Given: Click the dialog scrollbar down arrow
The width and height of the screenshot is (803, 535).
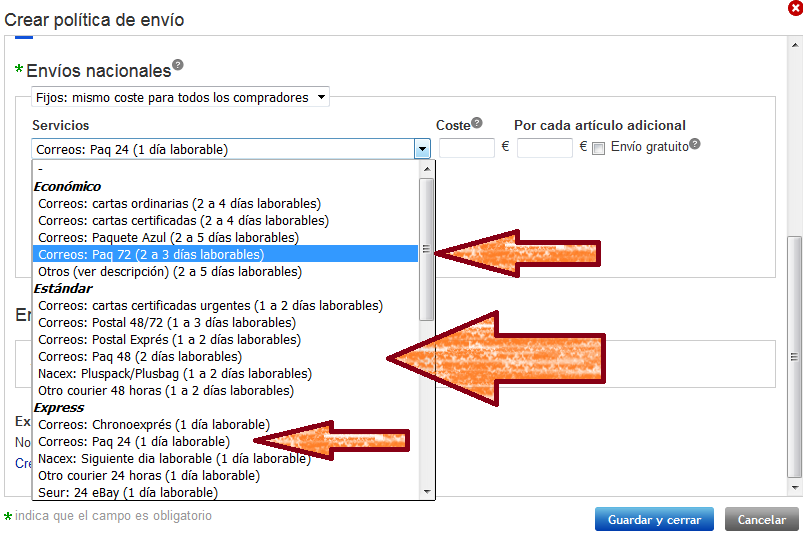Looking at the screenshot, I should click(x=794, y=487).
